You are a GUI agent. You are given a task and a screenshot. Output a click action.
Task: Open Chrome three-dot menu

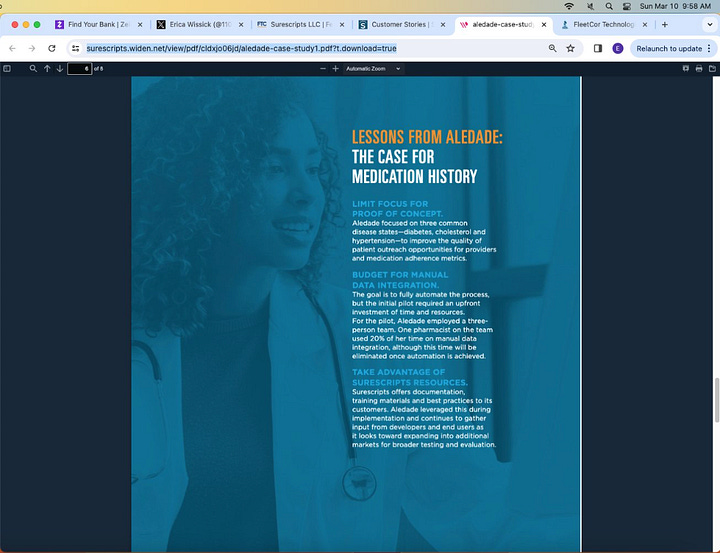pos(709,48)
